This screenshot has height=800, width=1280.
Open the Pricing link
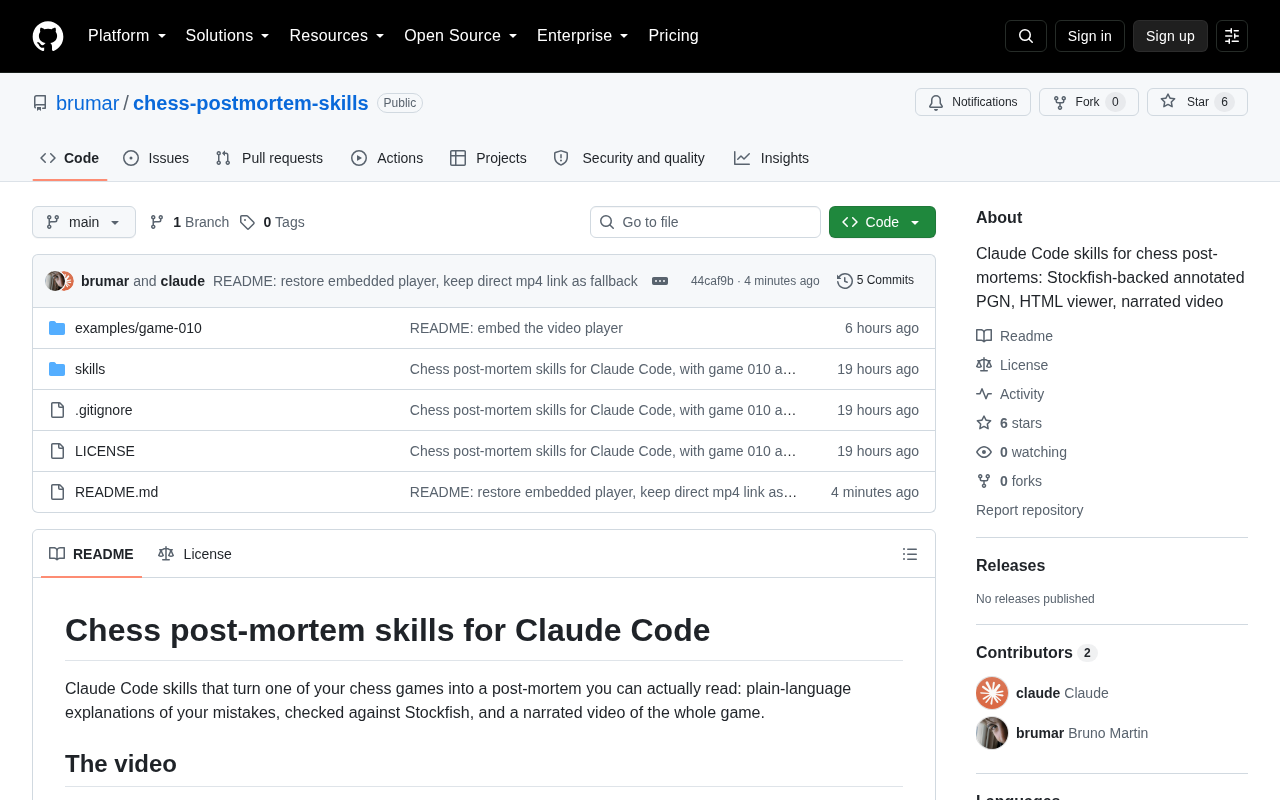673,36
